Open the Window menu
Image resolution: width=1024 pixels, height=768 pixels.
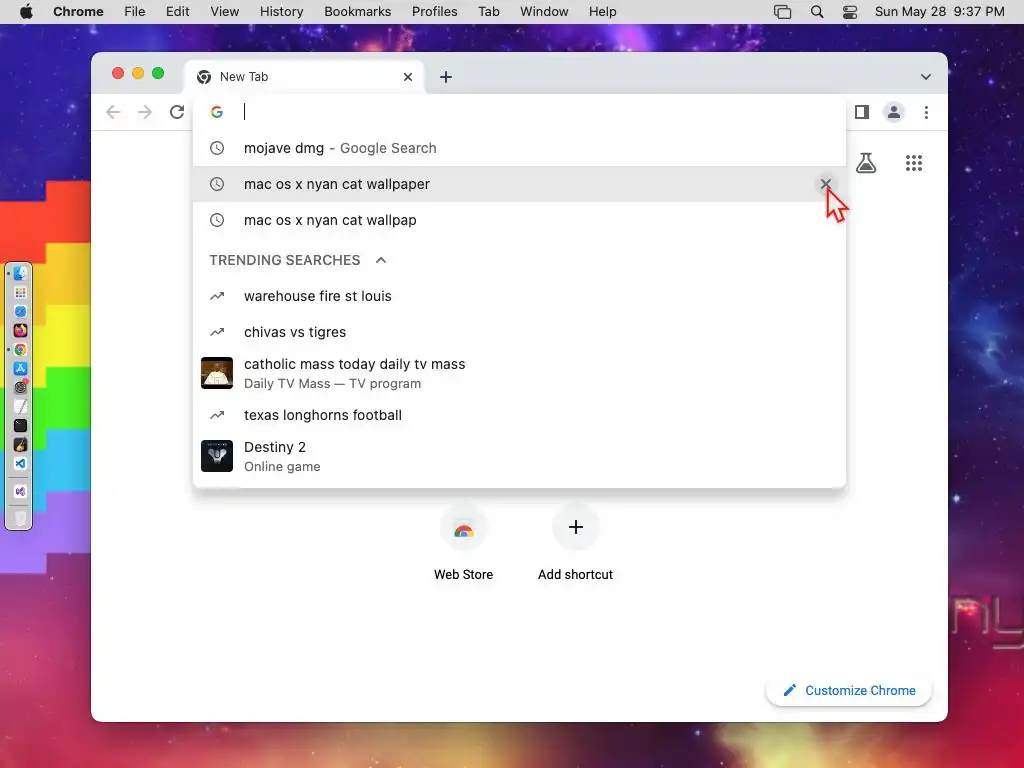point(544,12)
